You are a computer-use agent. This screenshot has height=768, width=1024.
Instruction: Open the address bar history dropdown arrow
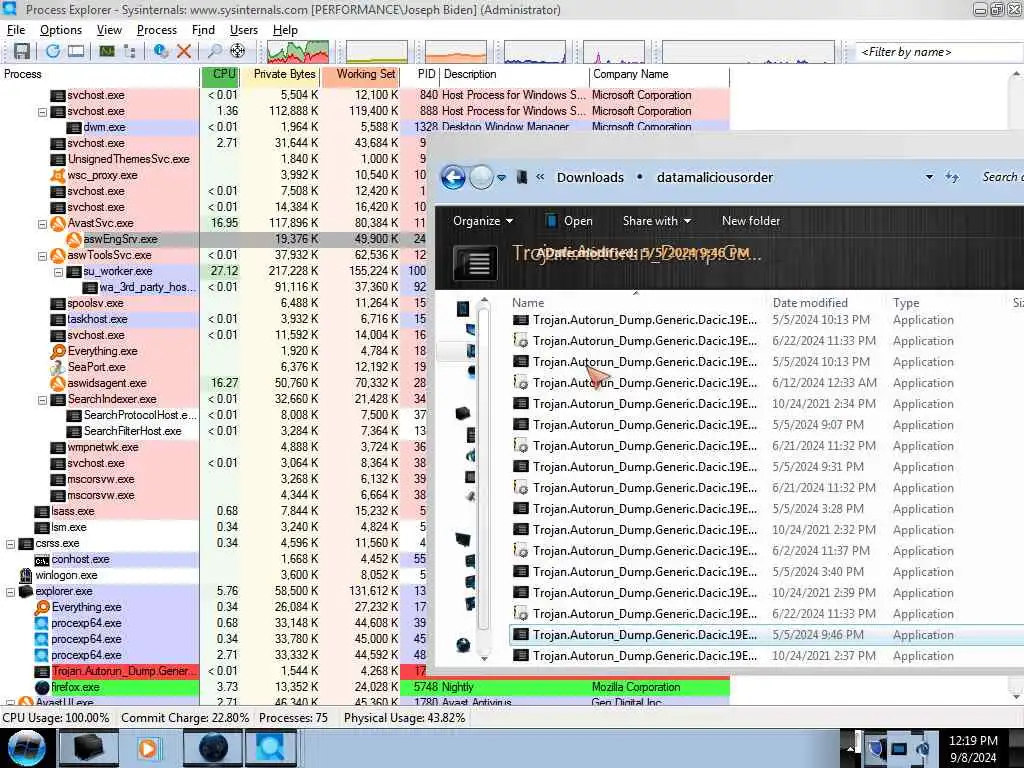(929, 178)
